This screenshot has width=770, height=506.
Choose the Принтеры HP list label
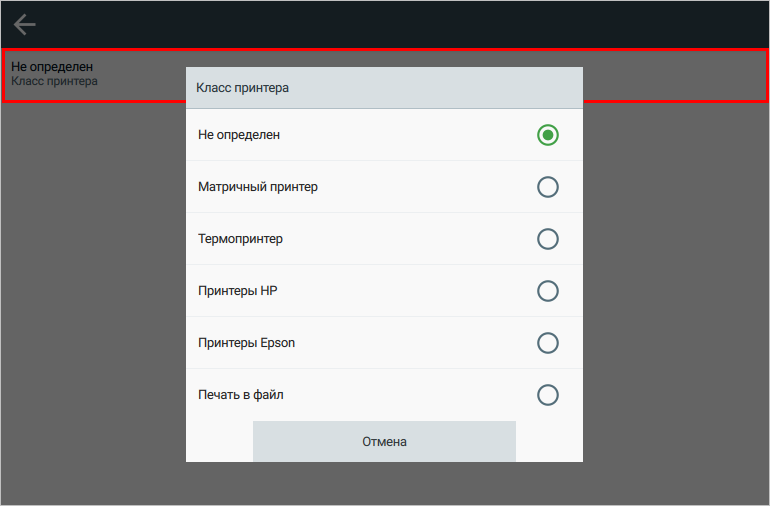tap(238, 291)
